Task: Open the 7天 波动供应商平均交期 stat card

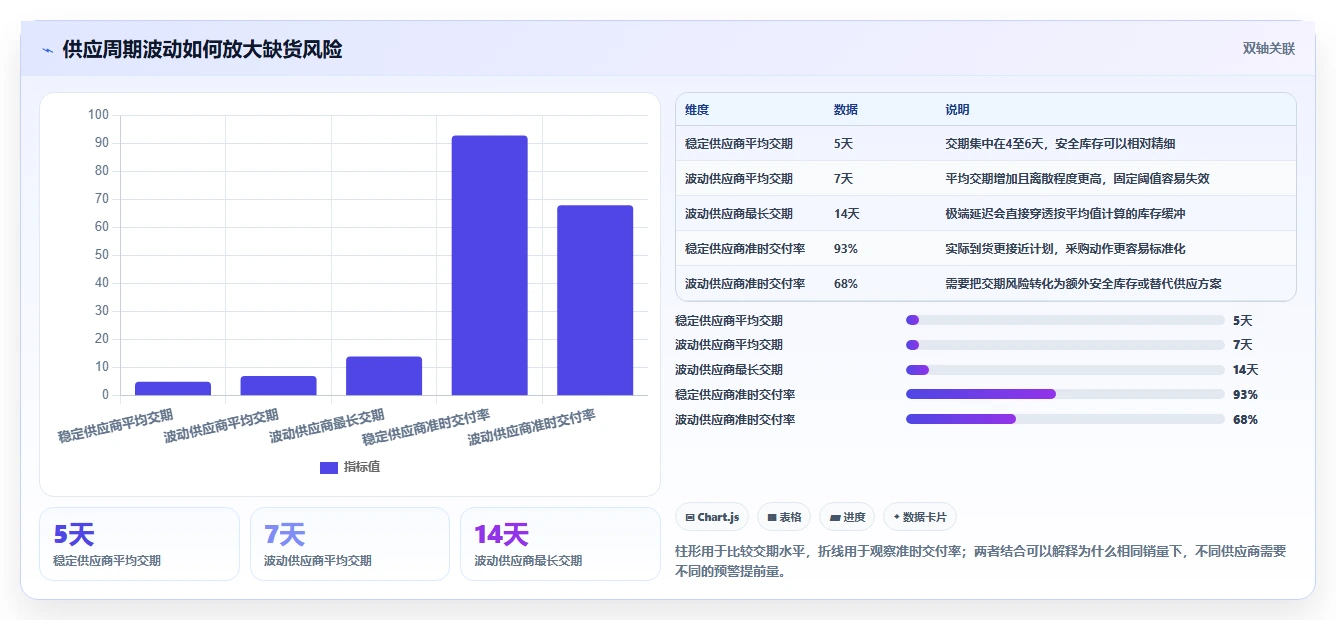Action: click(350, 544)
